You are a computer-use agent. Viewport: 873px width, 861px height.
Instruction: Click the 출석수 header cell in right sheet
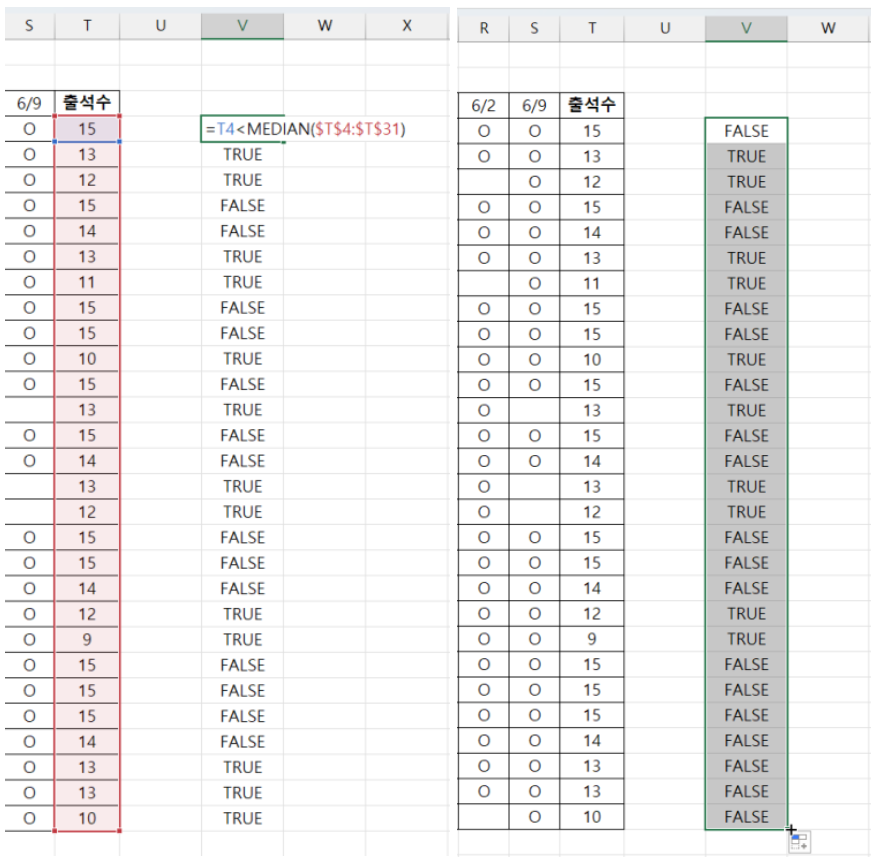(592, 105)
